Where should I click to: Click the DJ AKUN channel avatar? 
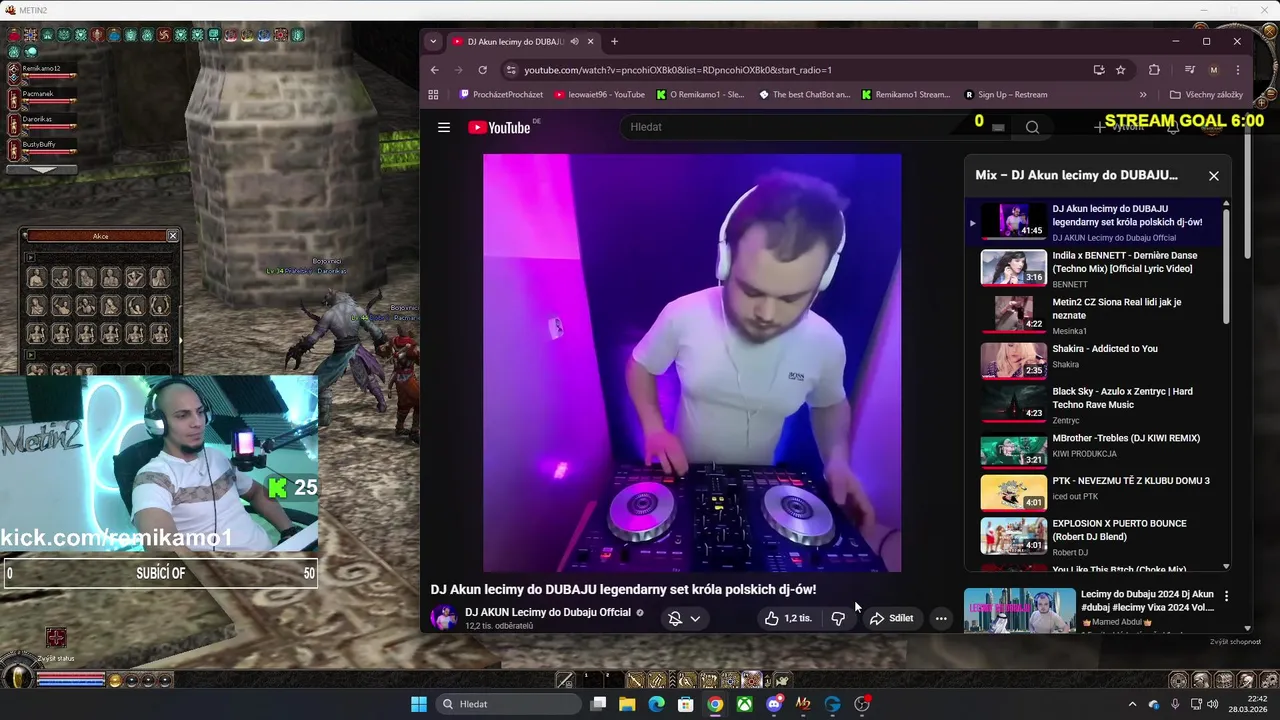[x=443, y=618]
